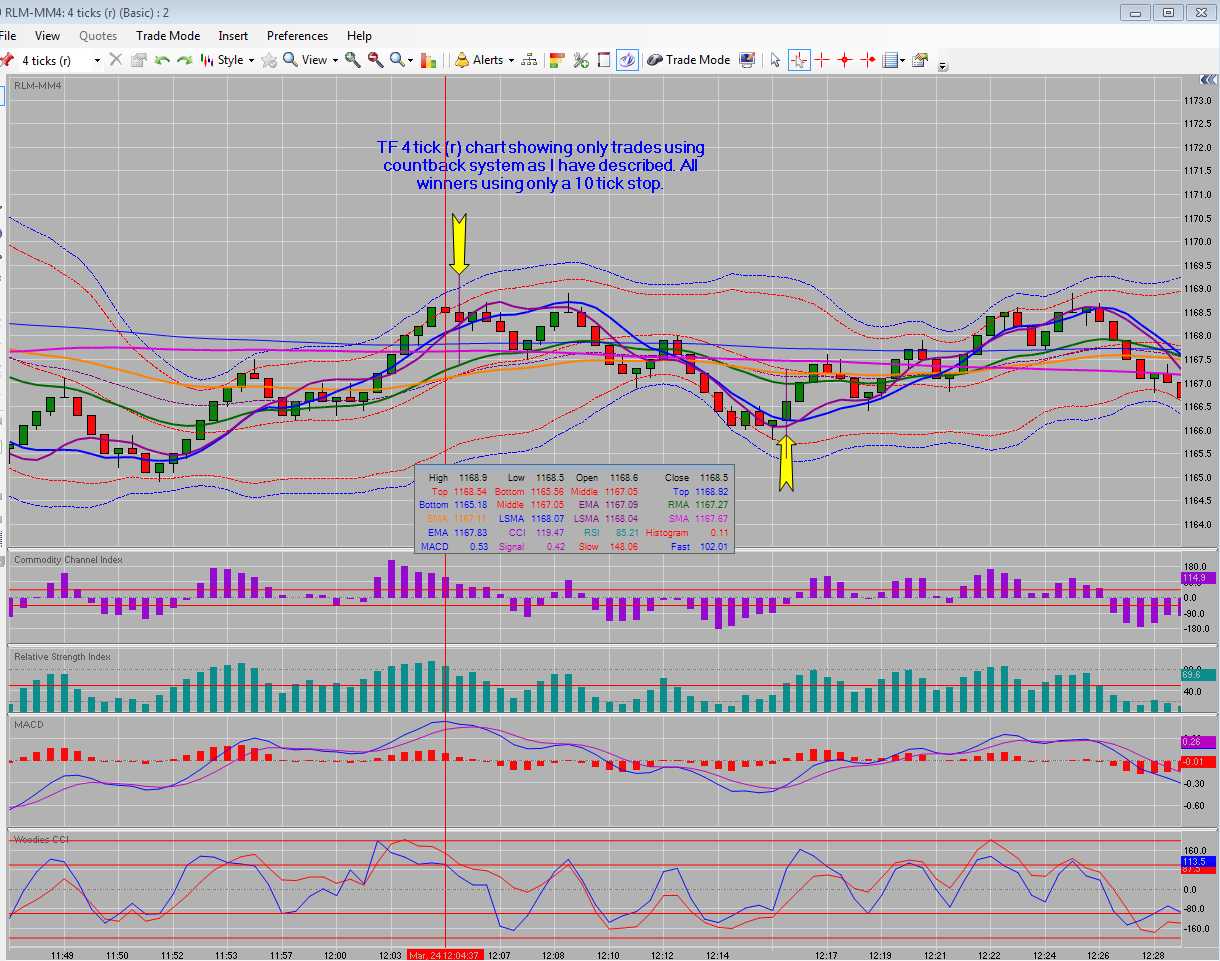Image resolution: width=1220 pixels, height=961 pixels.
Task: Expand the data table dropdown arrow
Action: (x=903, y=60)
